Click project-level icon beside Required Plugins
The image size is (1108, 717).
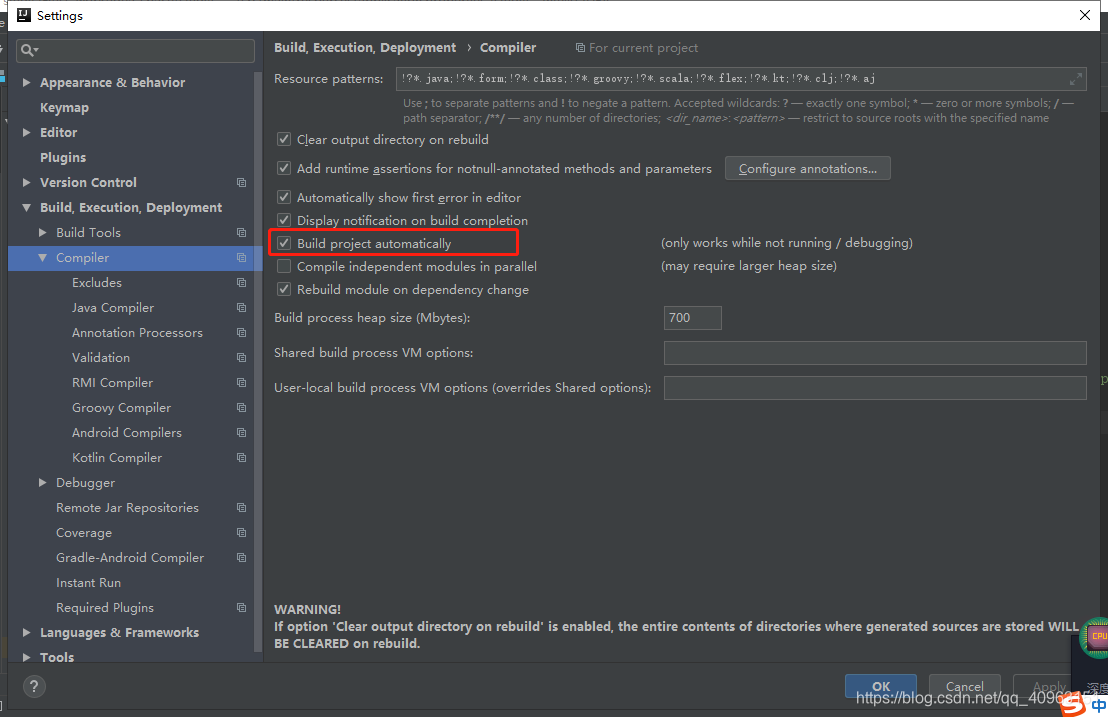tap(242, 608)
